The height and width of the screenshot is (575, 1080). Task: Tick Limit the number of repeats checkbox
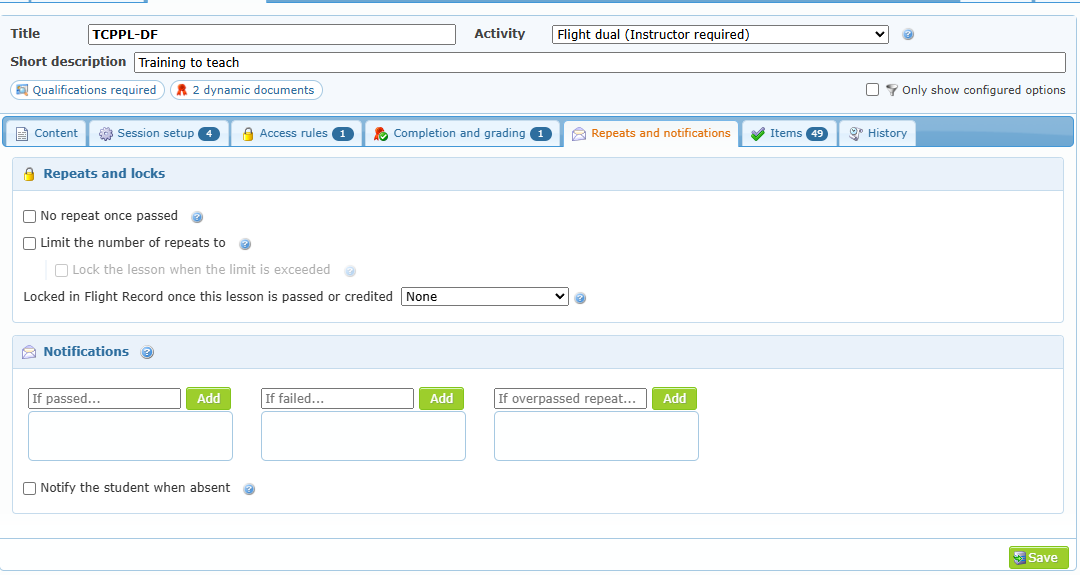pos(30,244)
